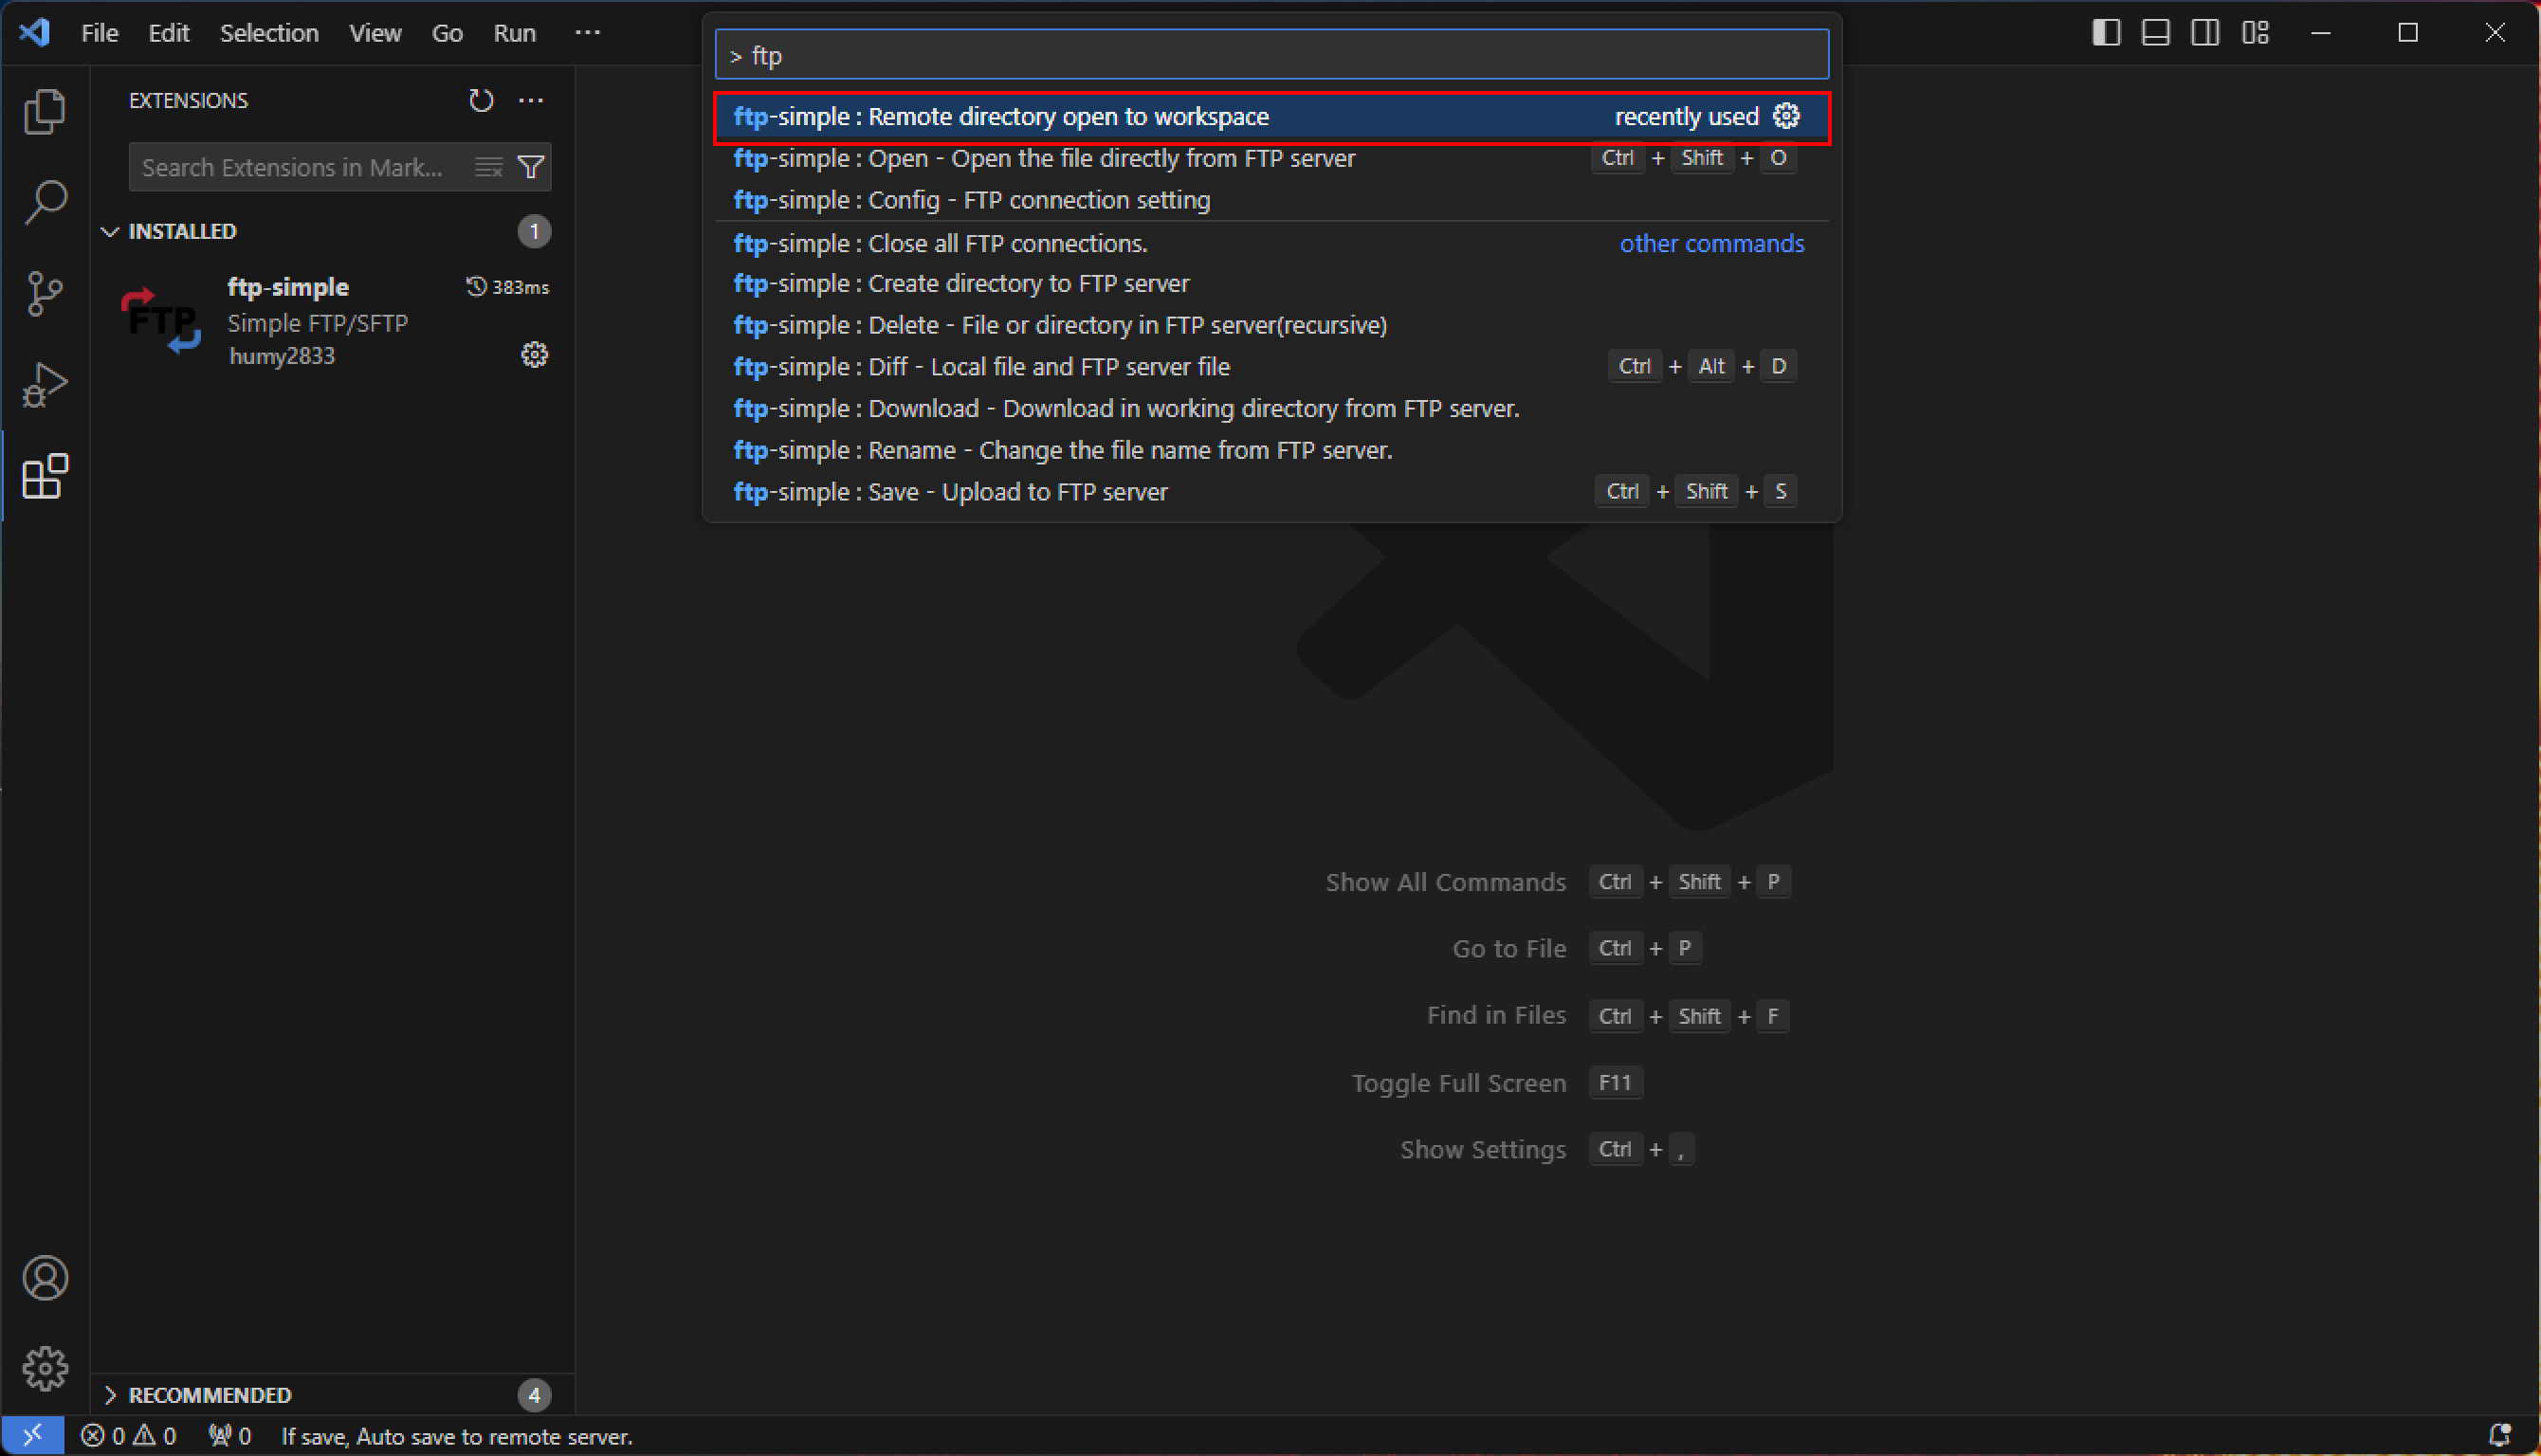Viewport: 2541px width, 1456px height.
Task: Toggle the primary side bar layout
Action: tap(2105, 33)
